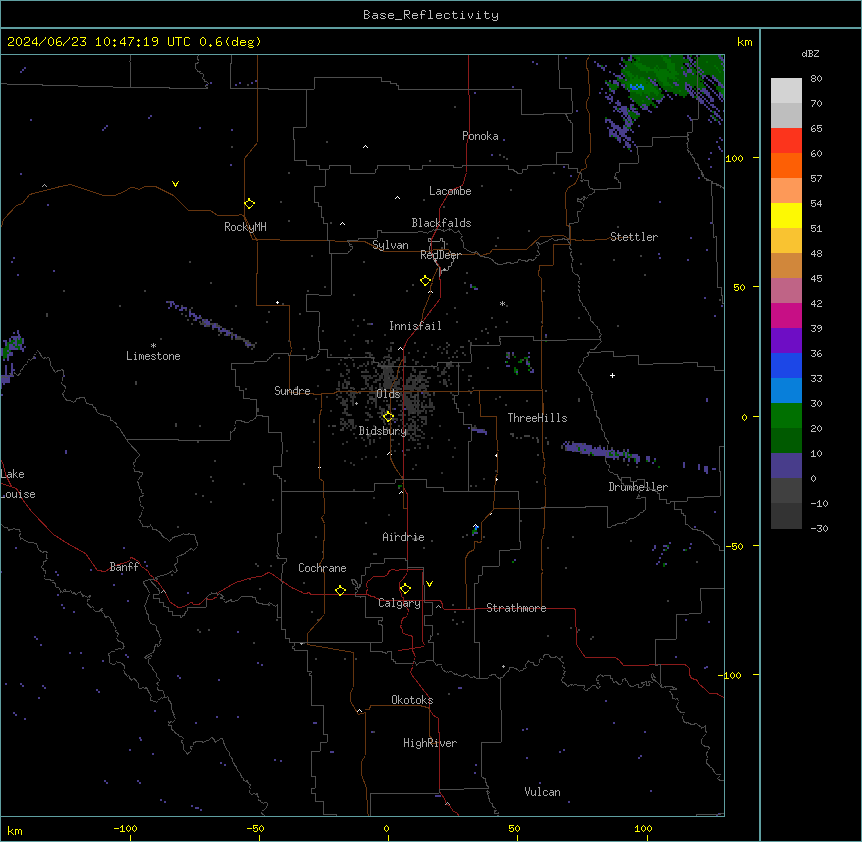Screen dimensions: 862x842
Task: Click the RedDeer city label
Action: pyautogui.click(x=440, y=255)
